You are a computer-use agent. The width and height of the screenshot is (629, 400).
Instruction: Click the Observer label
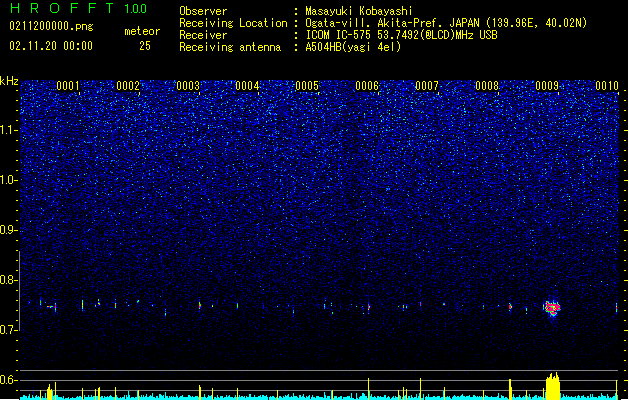click(x=203, y=11)
